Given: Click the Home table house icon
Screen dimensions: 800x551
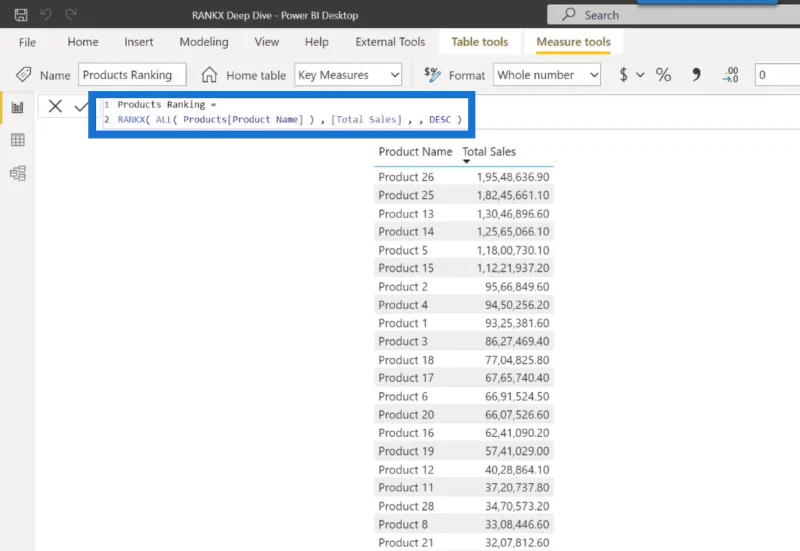Looking at the screenshot, I should (209, 75).
